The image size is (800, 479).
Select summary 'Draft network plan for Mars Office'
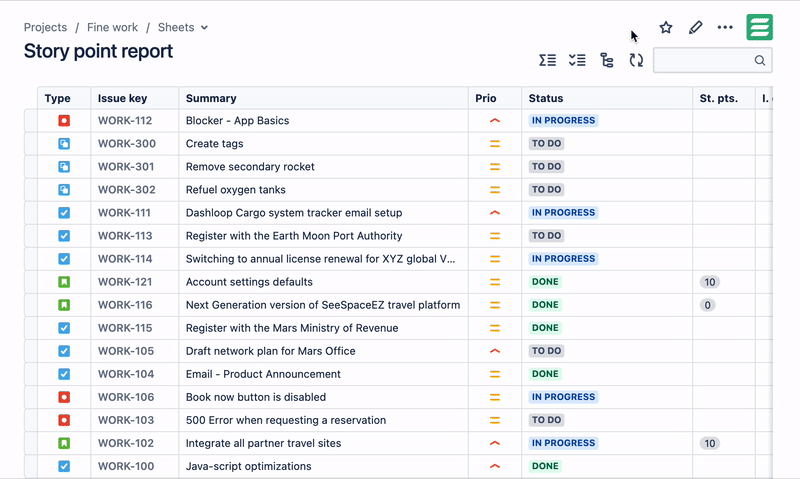(x=270, y=351)
